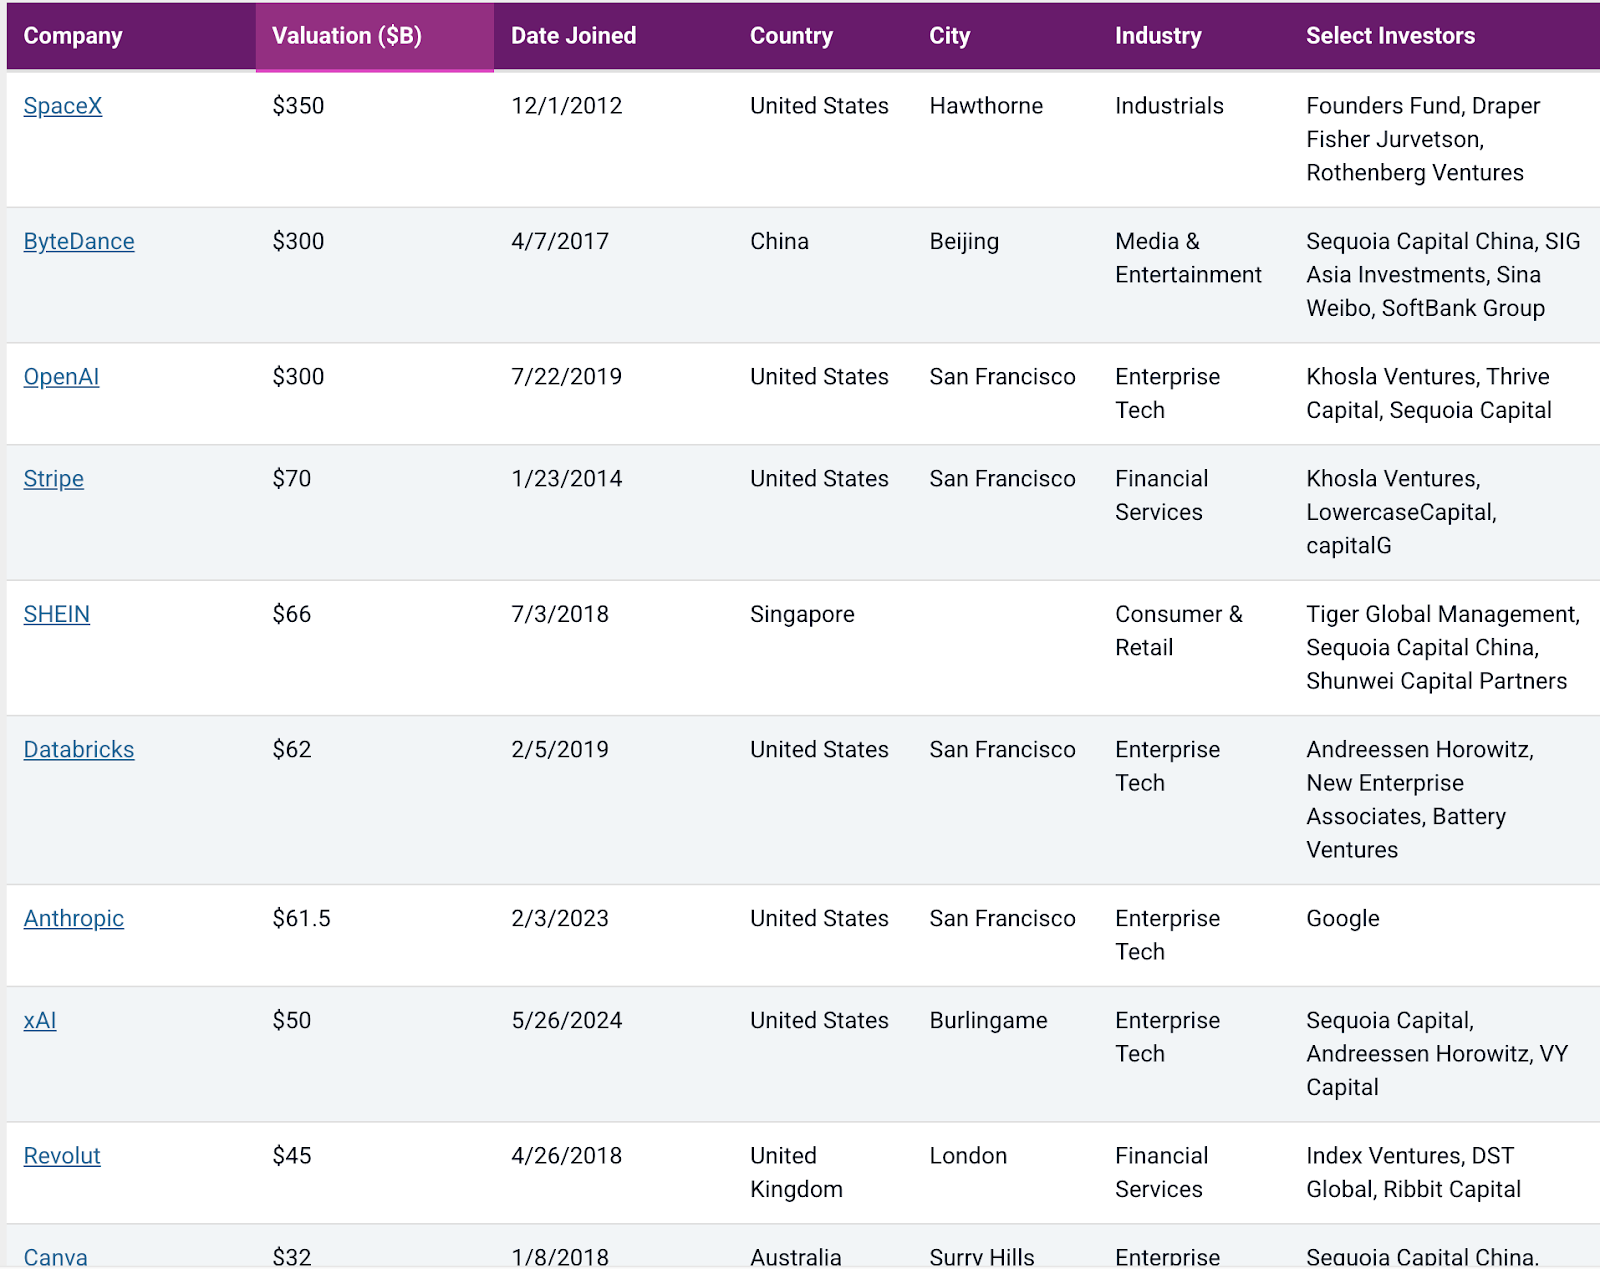The image size is (1600, 1269).
Task: Open the xAI company link
Action: tap(40, 1021)
